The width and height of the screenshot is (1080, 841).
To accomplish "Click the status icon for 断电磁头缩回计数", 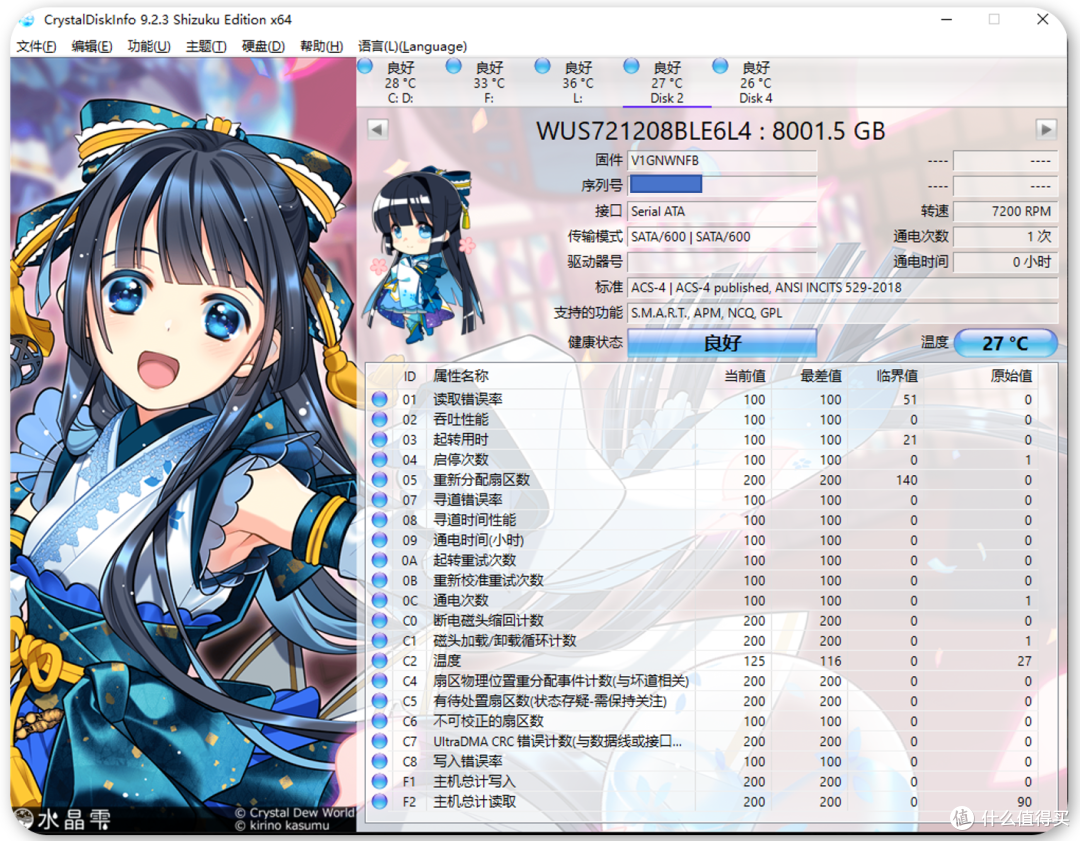I will 380,621.
